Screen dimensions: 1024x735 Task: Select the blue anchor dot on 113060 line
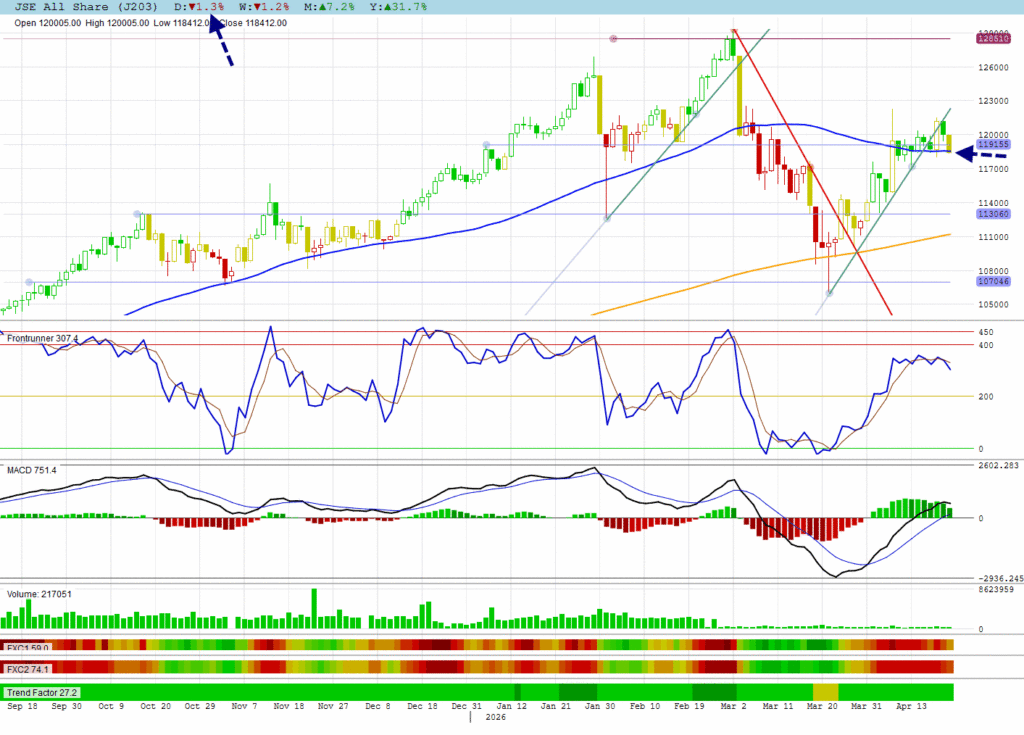(138, 214)
